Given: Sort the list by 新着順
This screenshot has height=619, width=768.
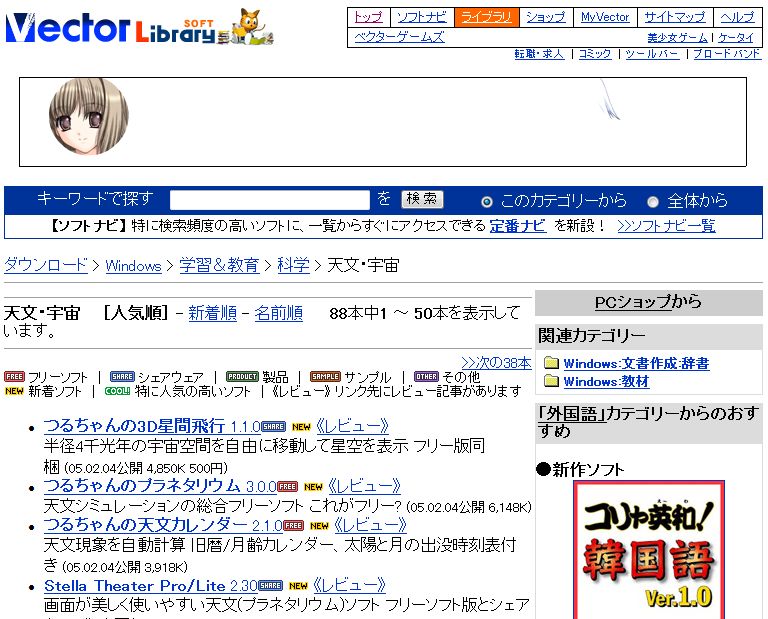Looking at the screenshot, I should [212, 313].
